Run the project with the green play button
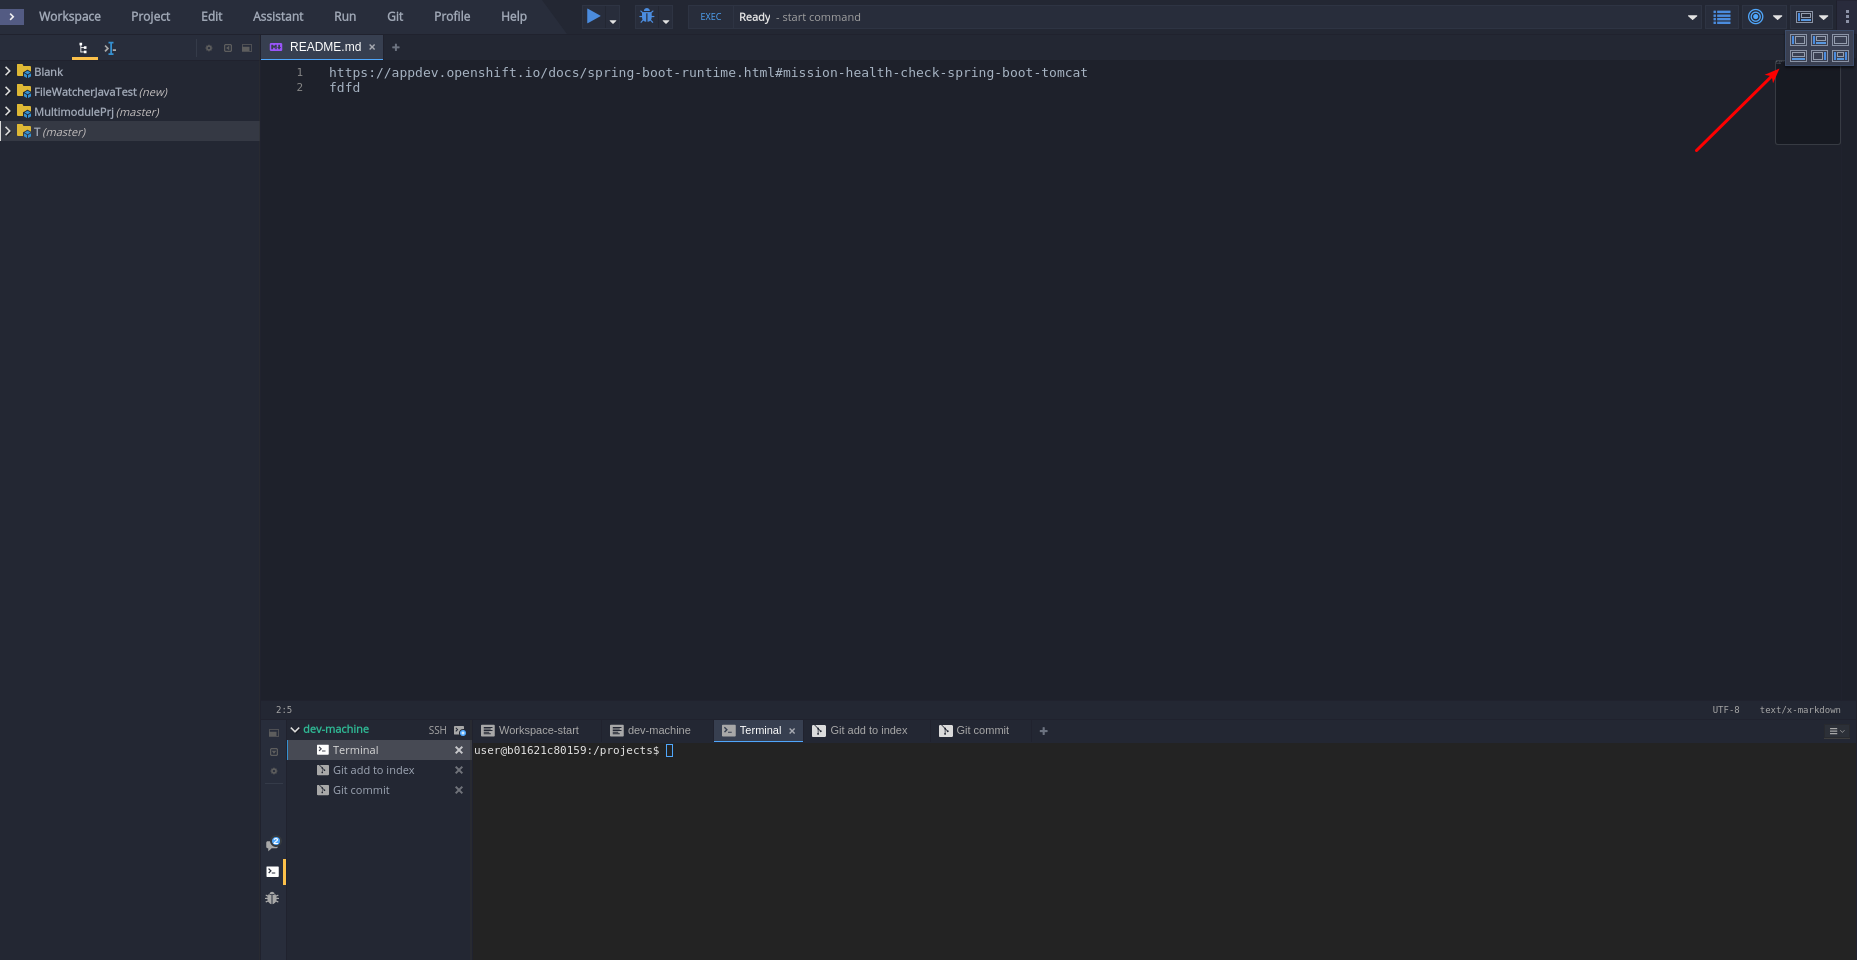The height and width of the screenshot is (960, 1857). (x=592, y=16)
